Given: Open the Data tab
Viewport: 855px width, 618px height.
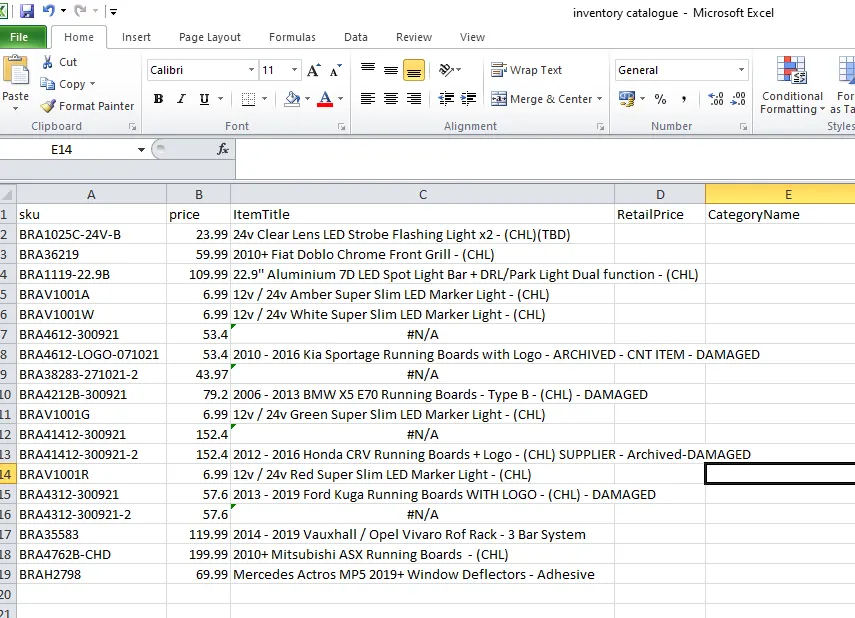Looking at the screenshot, I should pyautogui.click(x=356, y=37).
